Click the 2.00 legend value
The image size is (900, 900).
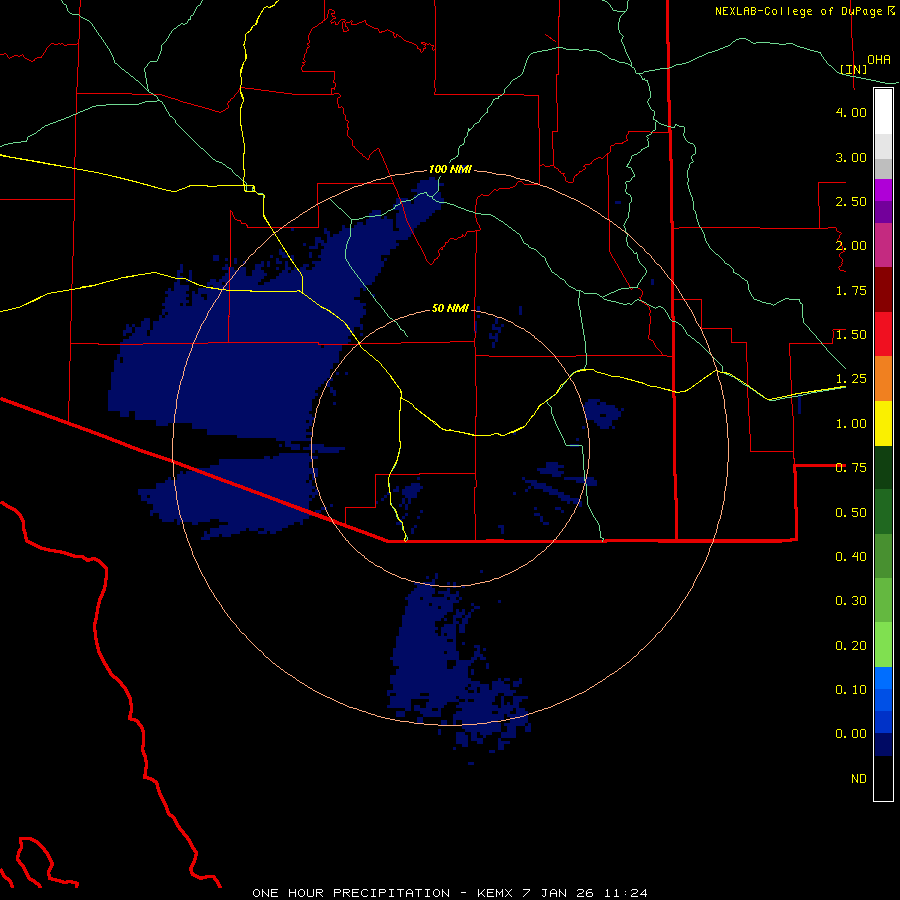[851, 246]
